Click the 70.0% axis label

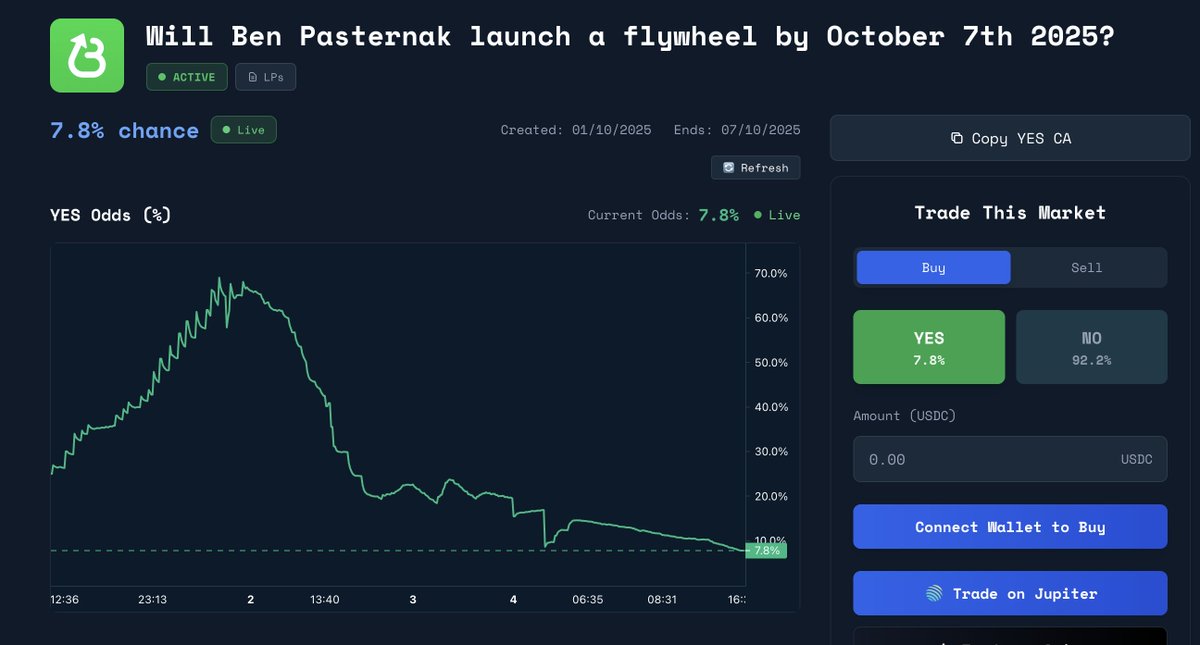(x=770, y=273)
